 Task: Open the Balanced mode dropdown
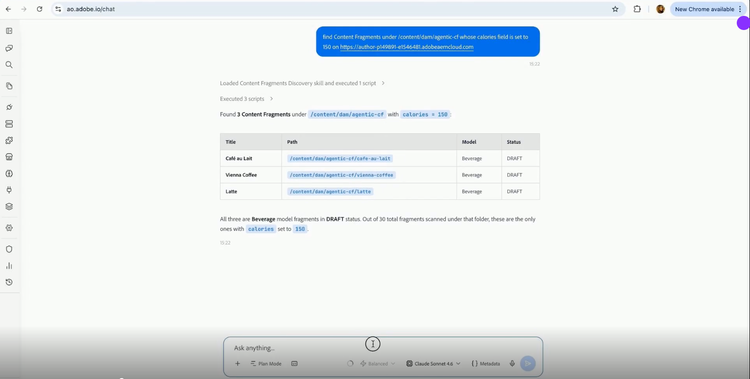(x=377, y=364)
